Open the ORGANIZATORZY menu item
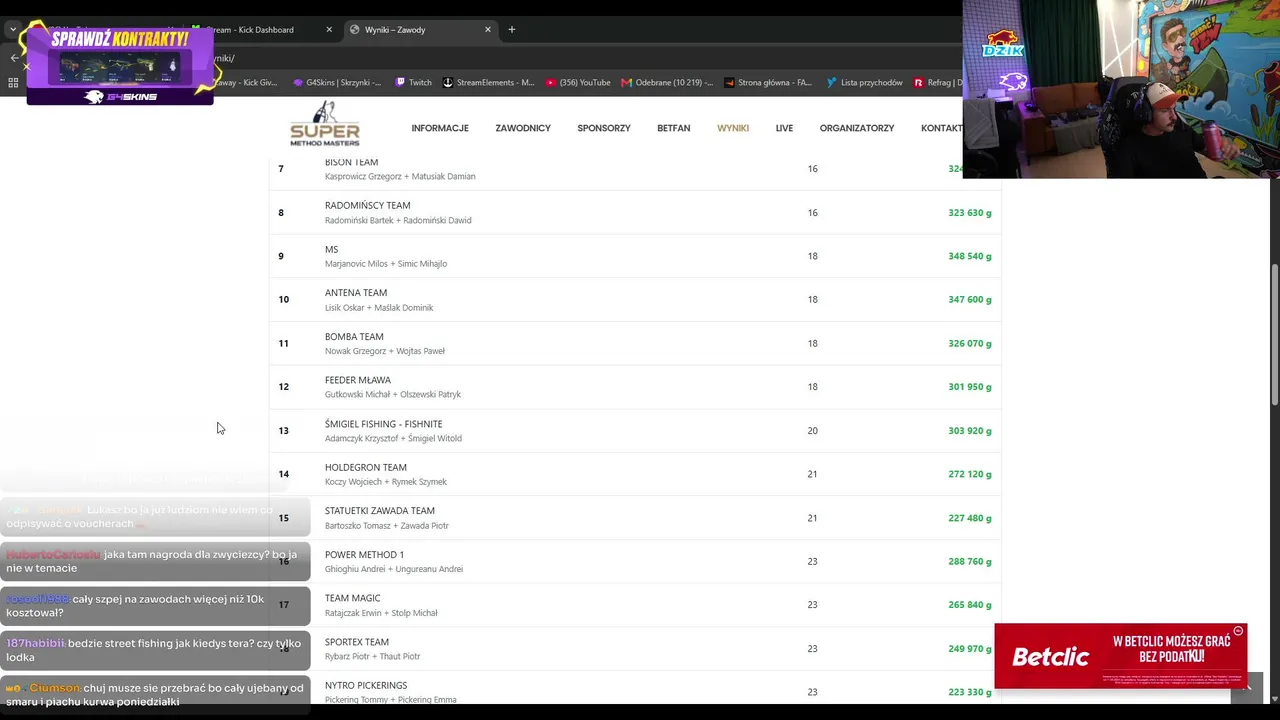The width and height of the screenshot is (1280, 720). tap(857, 128)
